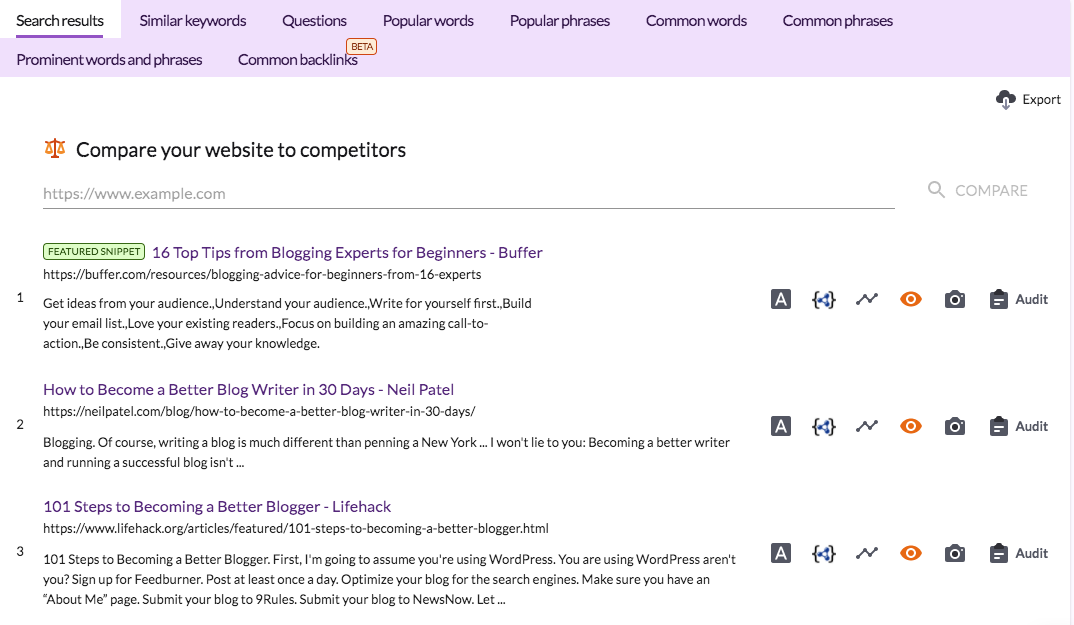Screen dimensions: 1074x625
Task: Toggle the eye icon for the Neil Patel result
Action: pos(911,425)
